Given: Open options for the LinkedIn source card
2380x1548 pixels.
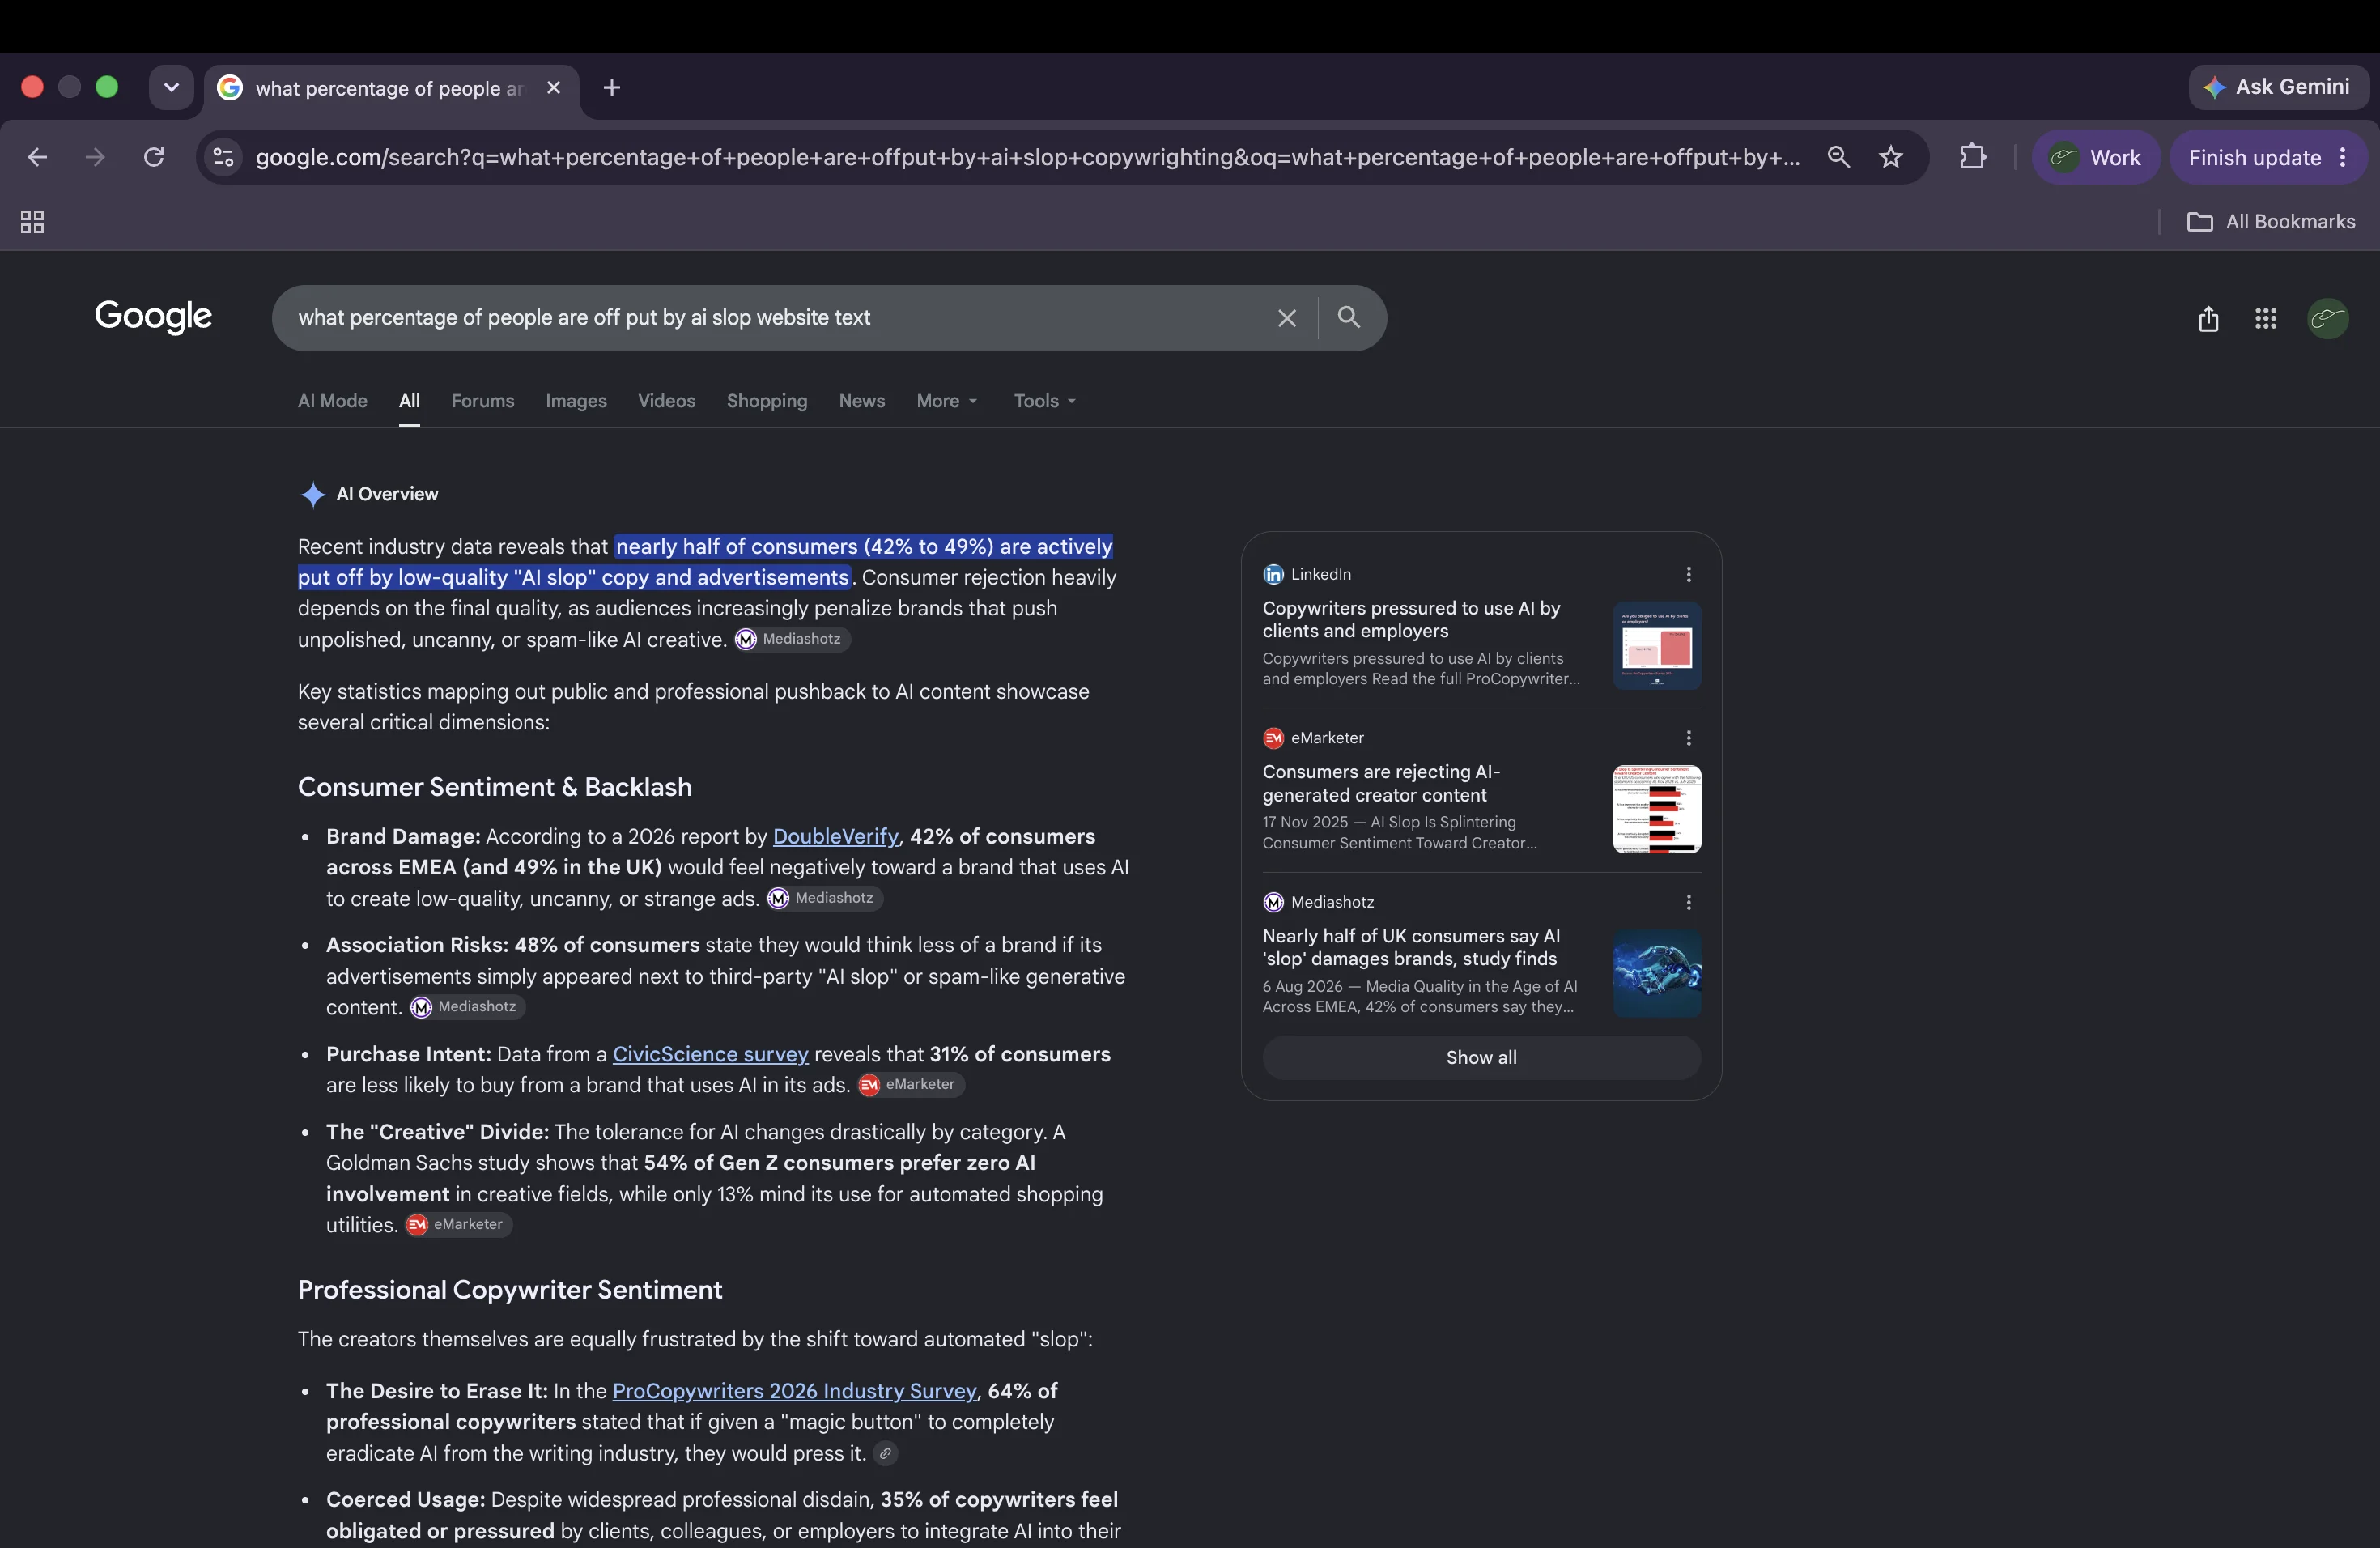Looking at the screenshot, I should tap(1688, 574).
